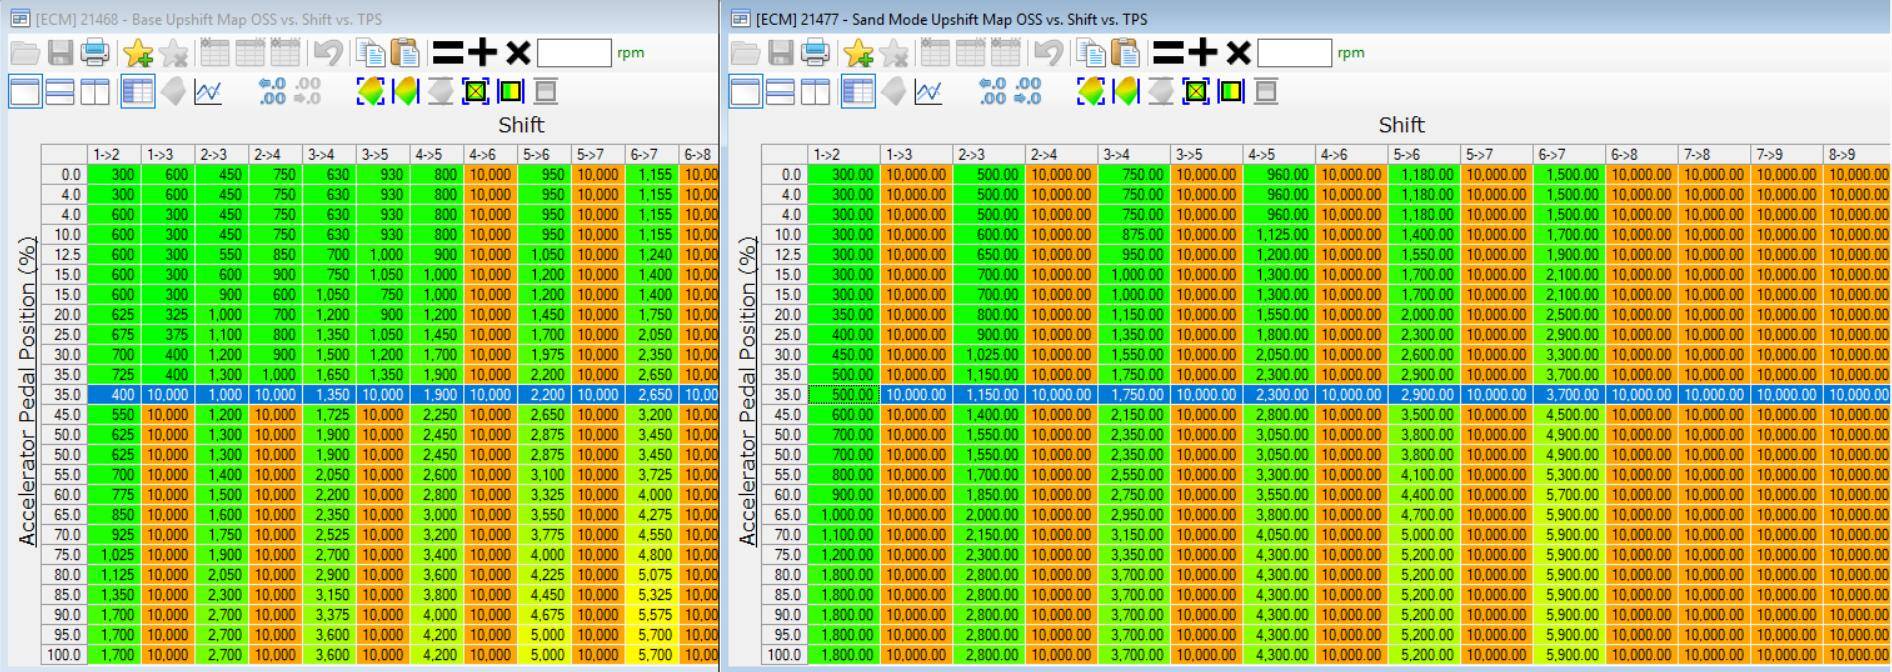
Task: Select Sand Mode cell 3,150.00 in row 70.0
Action: tap(1134, 535)
